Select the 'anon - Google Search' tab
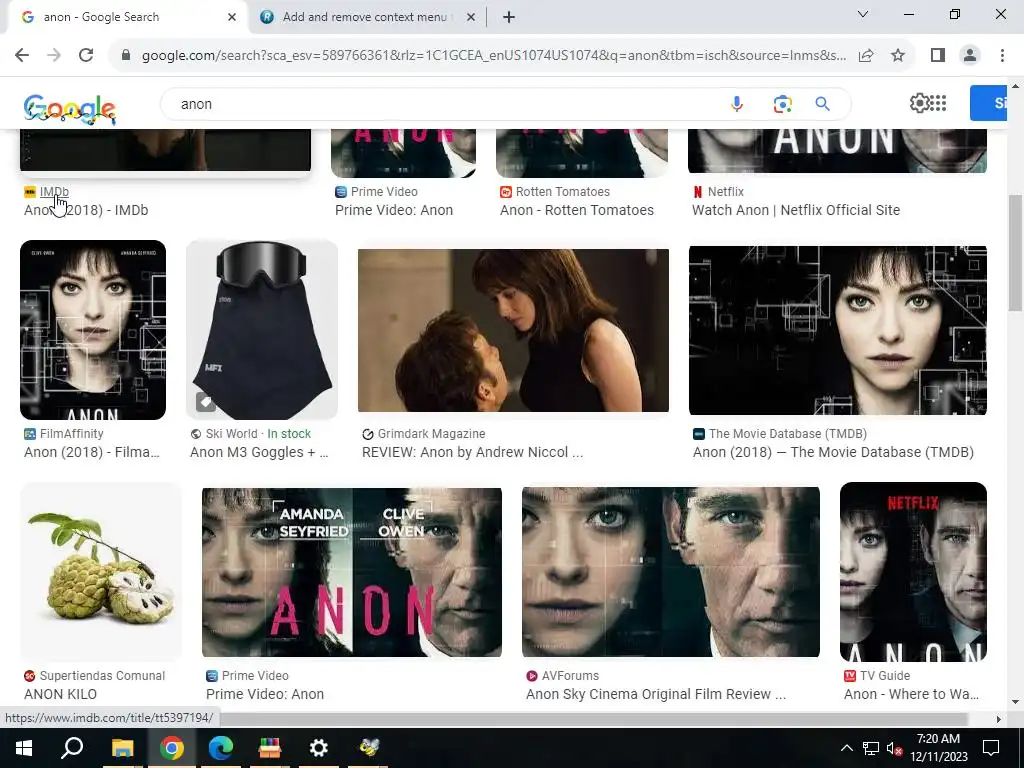 click(x=127, y=17)
